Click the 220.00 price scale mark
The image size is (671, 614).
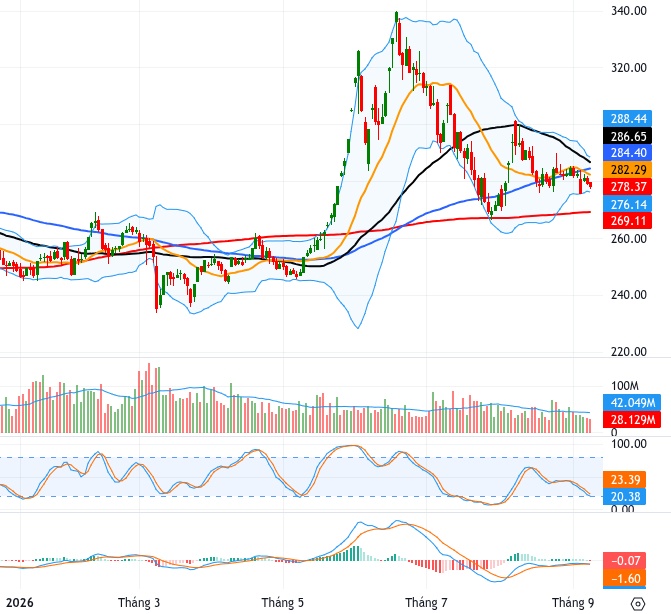pos(629,352)
